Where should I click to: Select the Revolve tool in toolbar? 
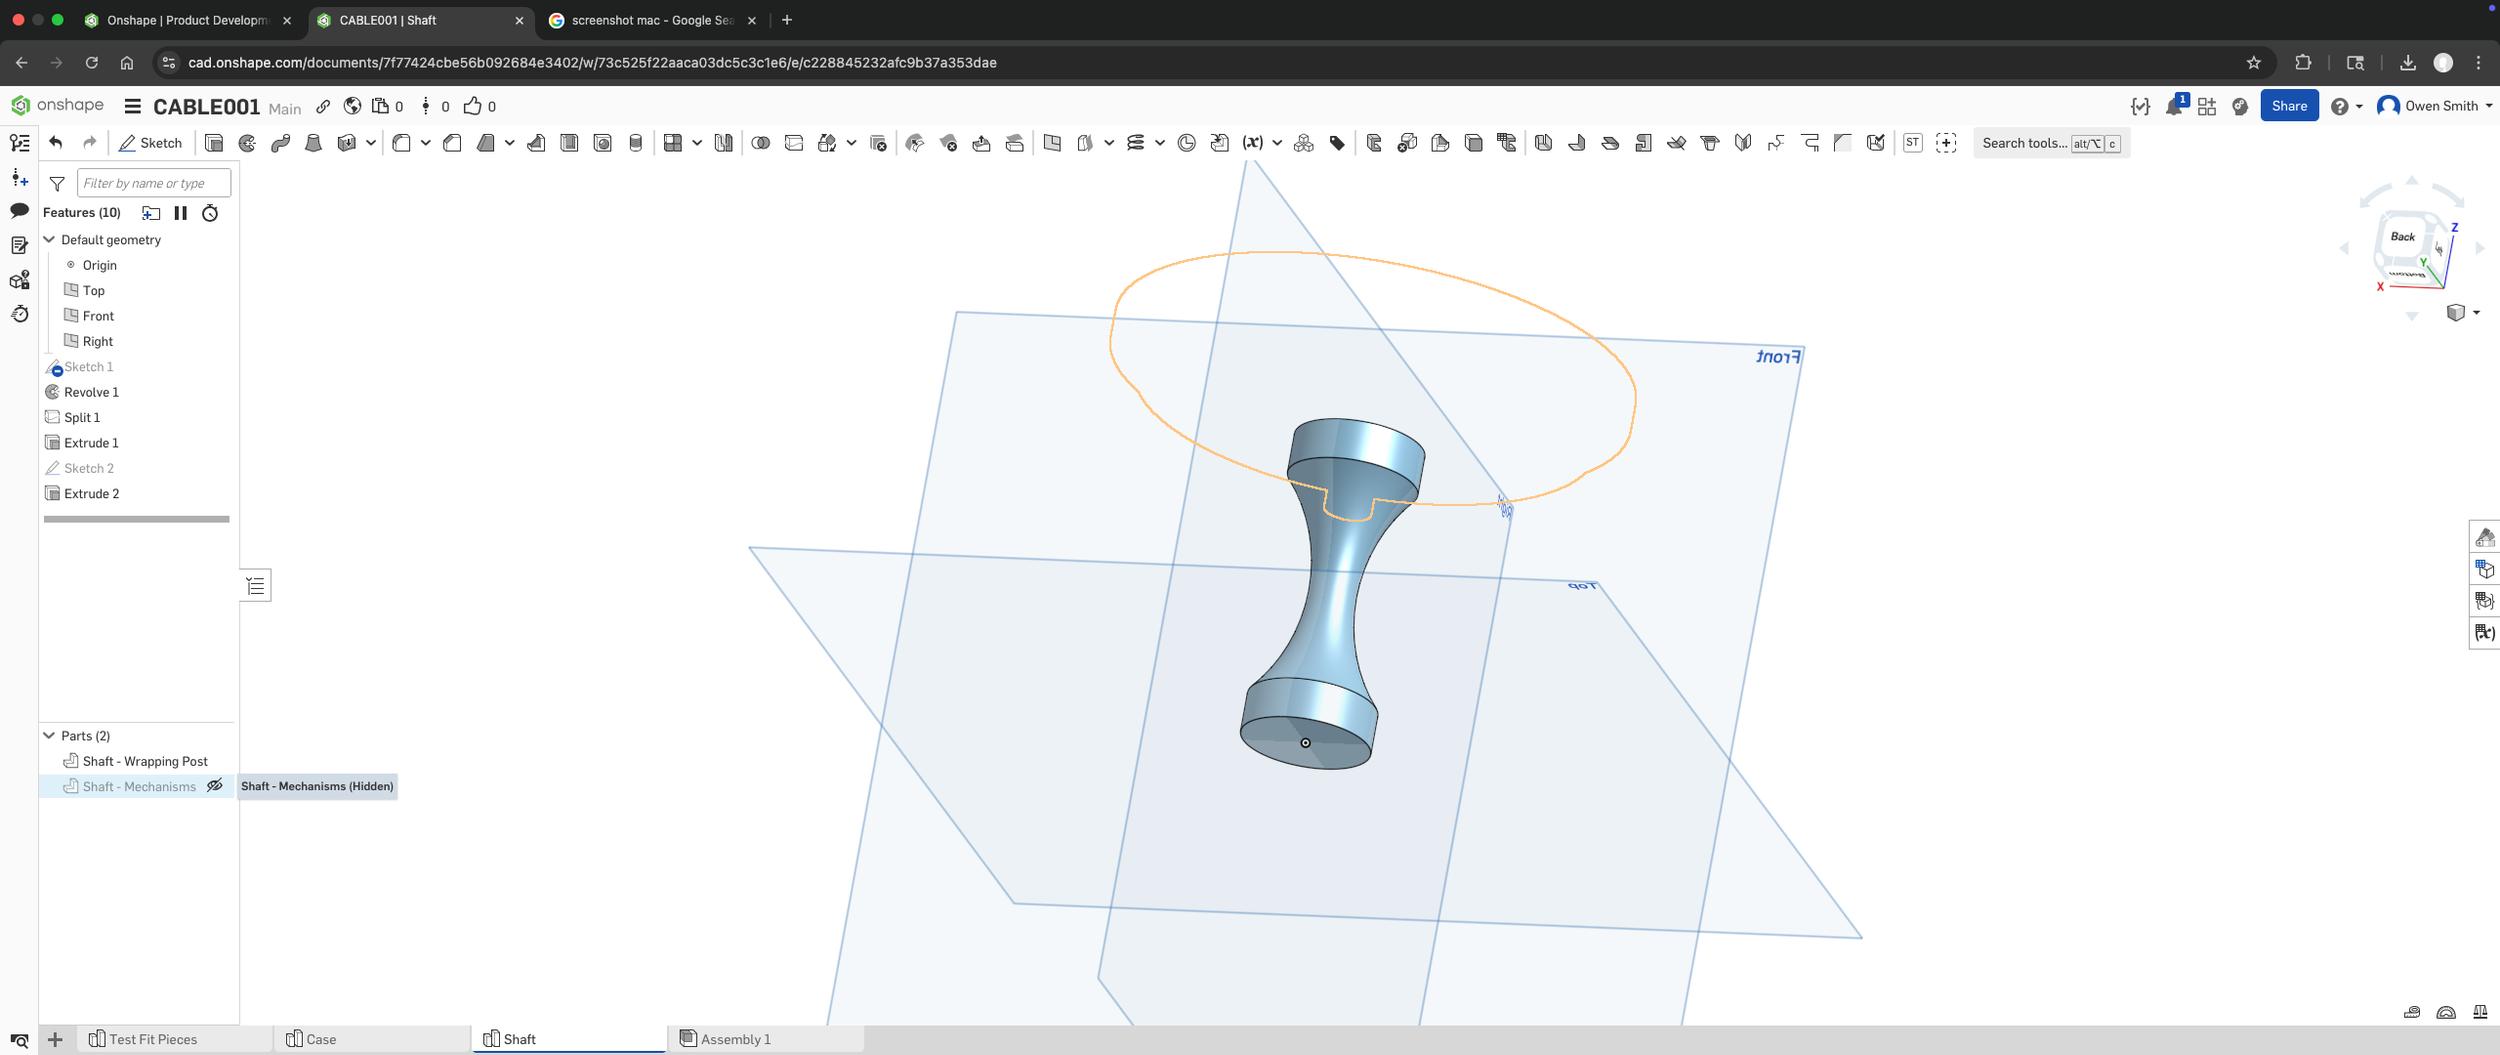pos(247,143)
